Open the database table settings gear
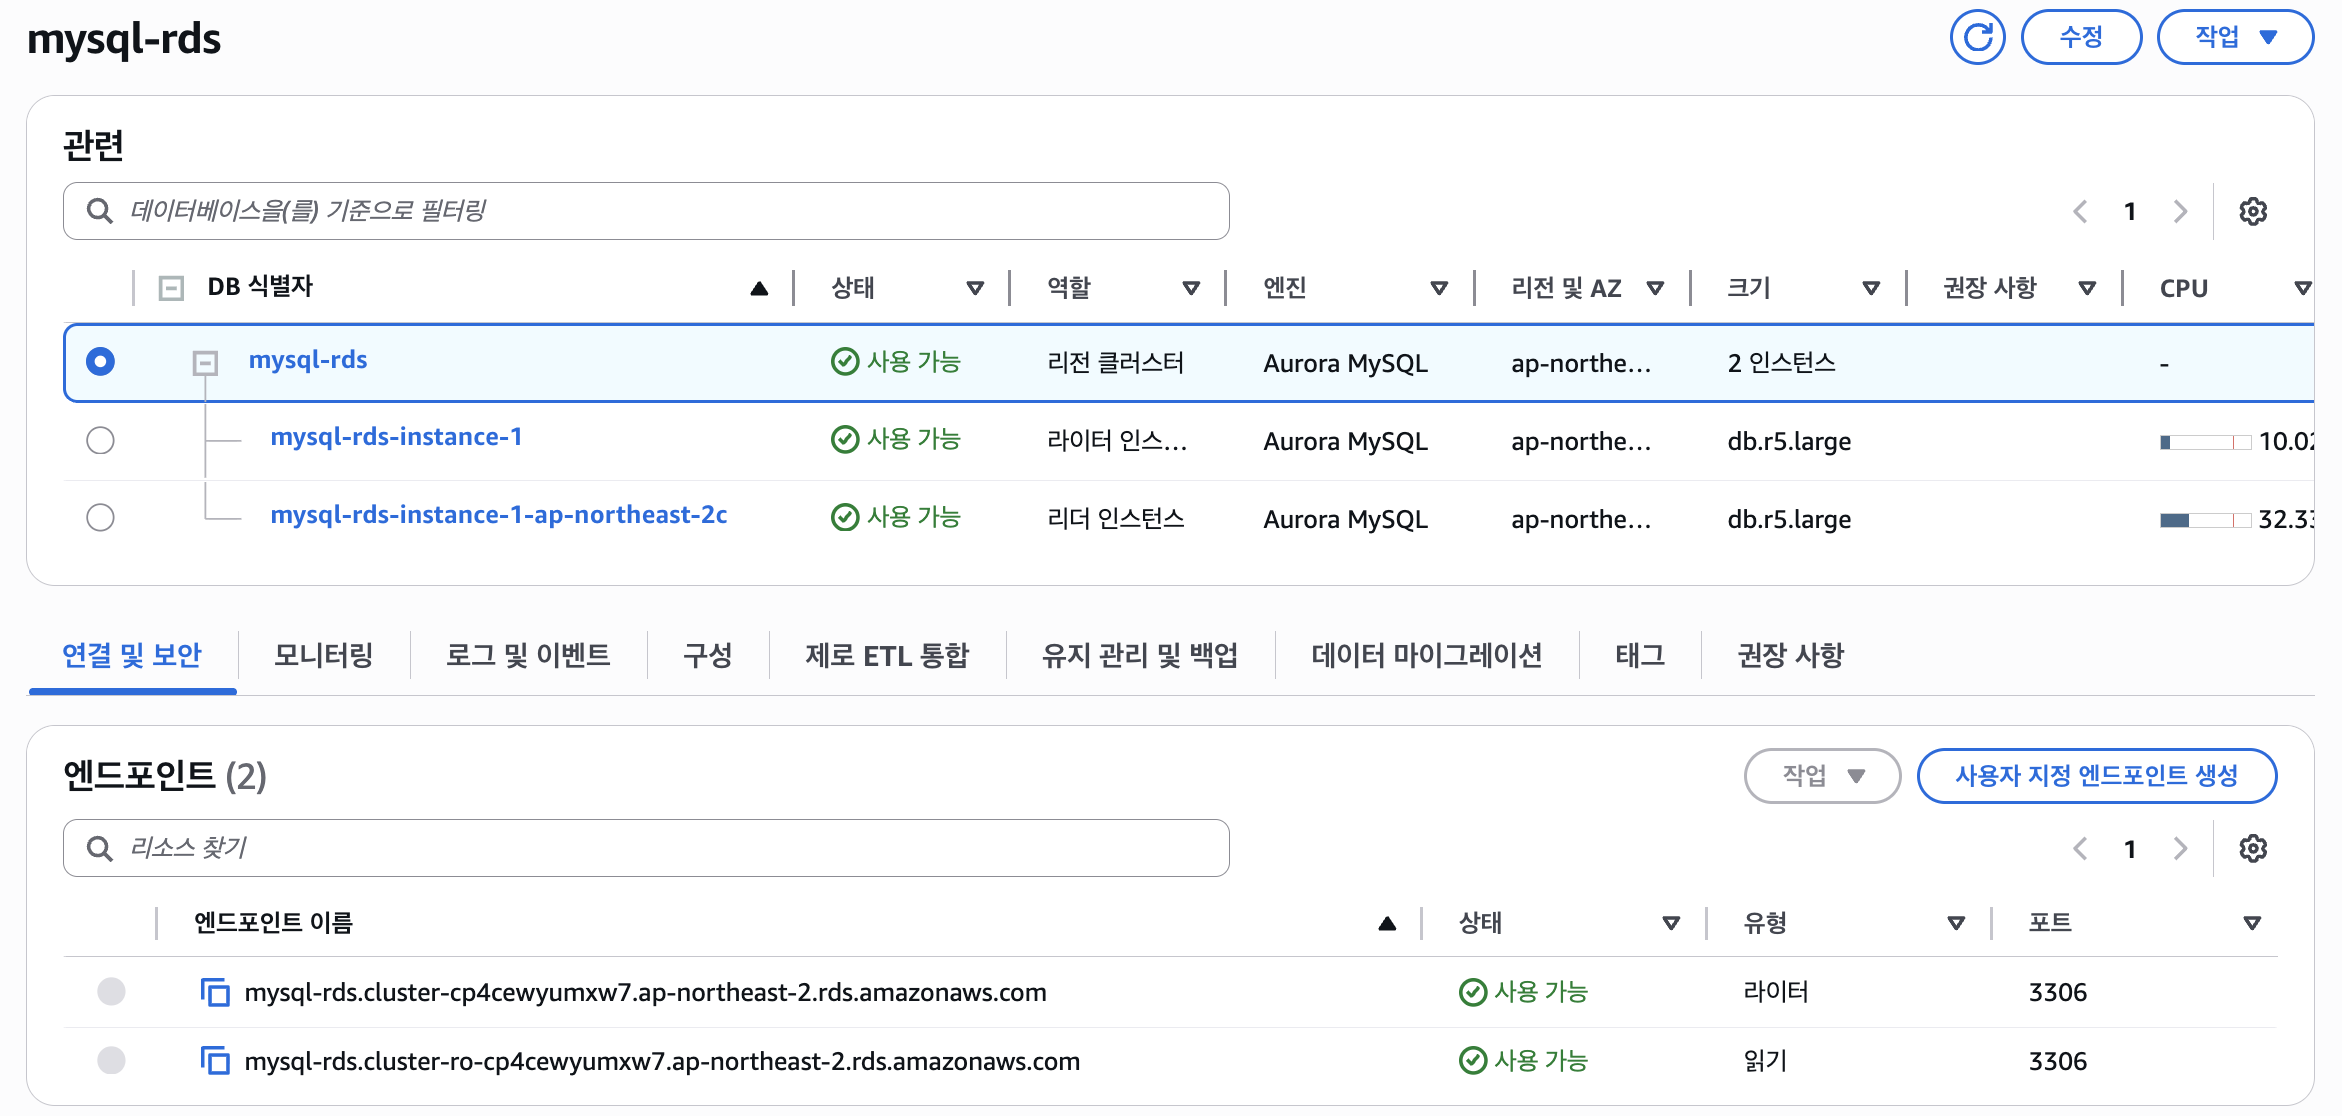2342x1116 pixels. [x=2252, y=212]
